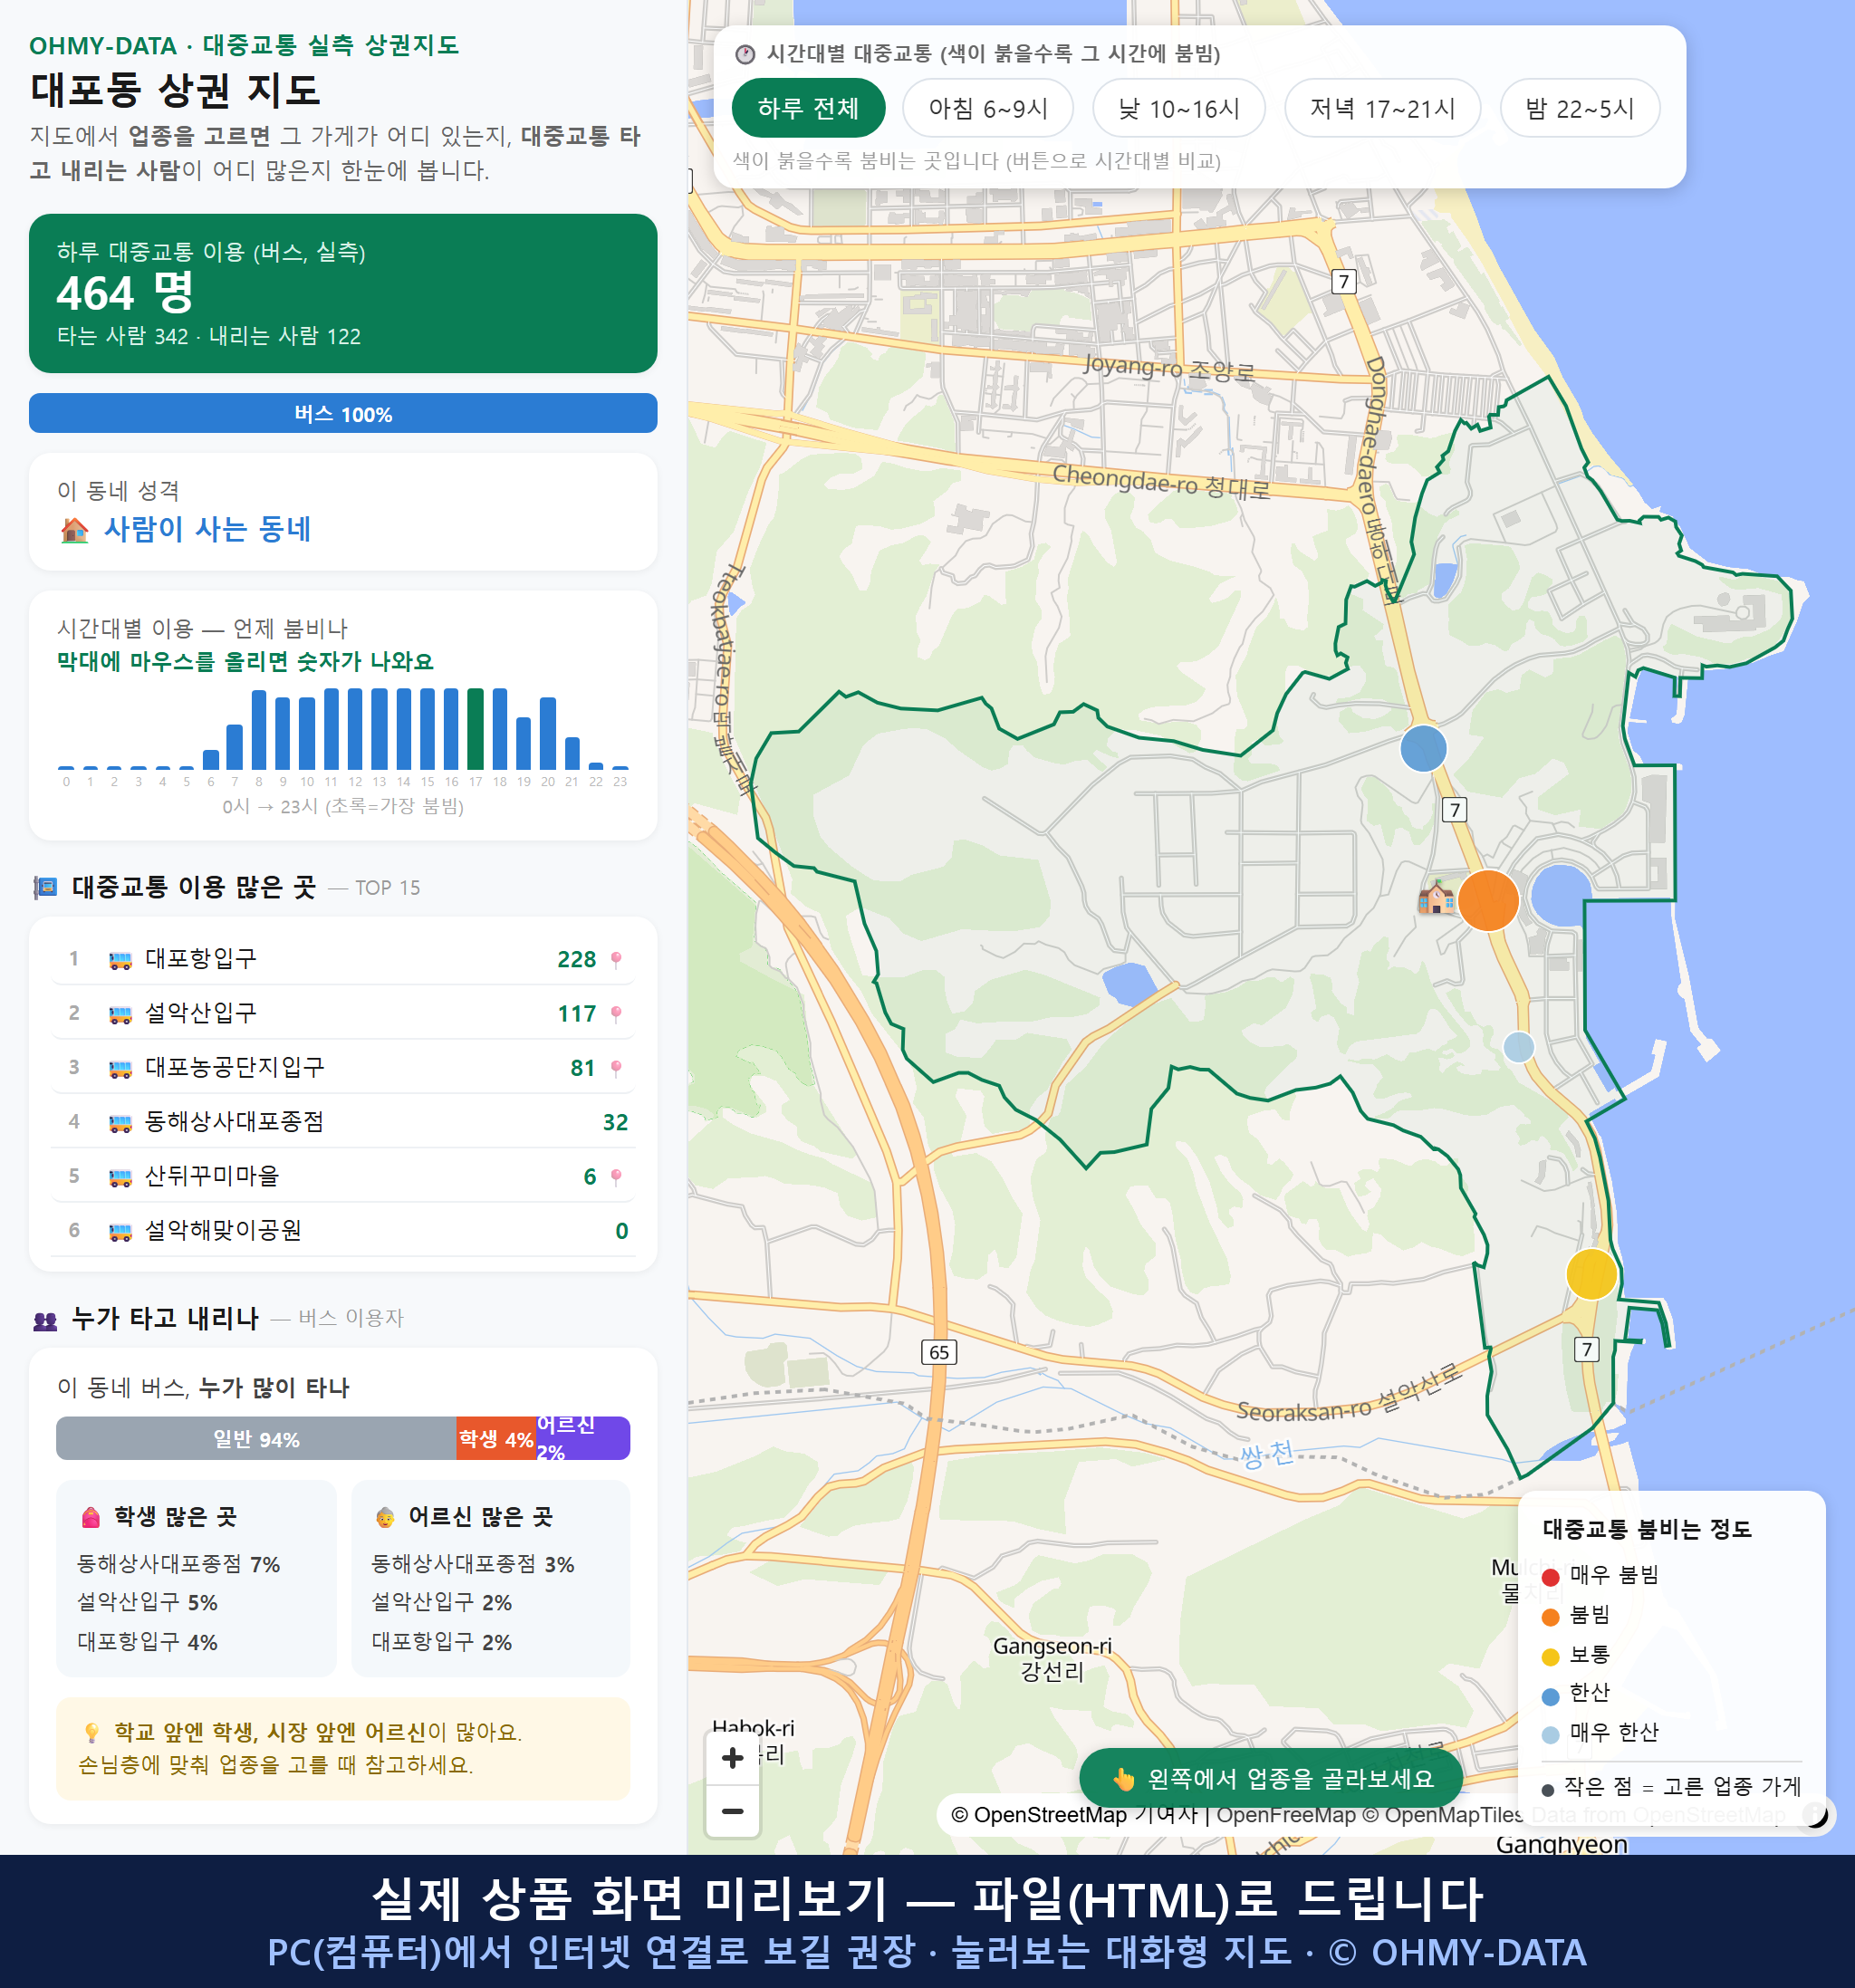Select the 아침 6~9시 time filter
The width and height of the screenshot is (1855, 1988).
[x=988, y=108]
